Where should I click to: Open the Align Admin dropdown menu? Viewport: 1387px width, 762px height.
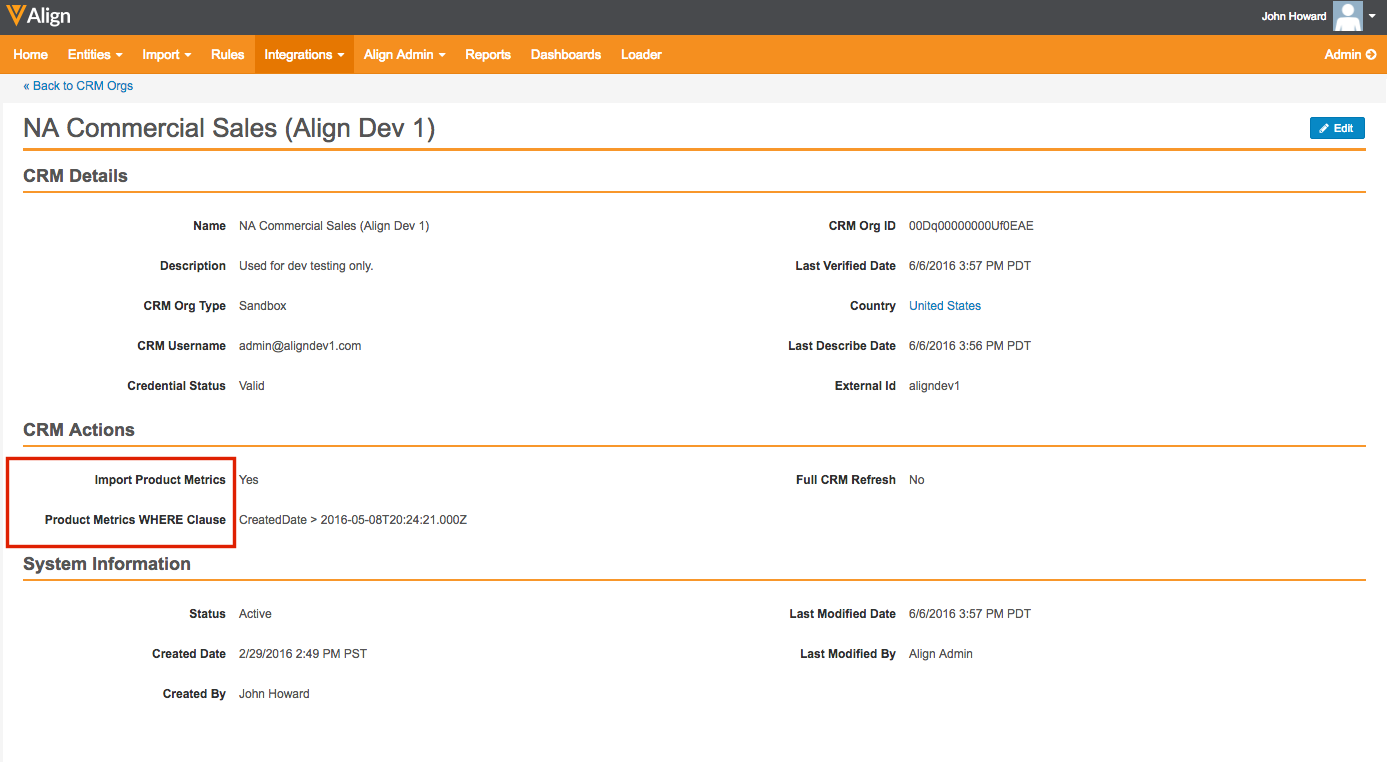coord(404,55)
